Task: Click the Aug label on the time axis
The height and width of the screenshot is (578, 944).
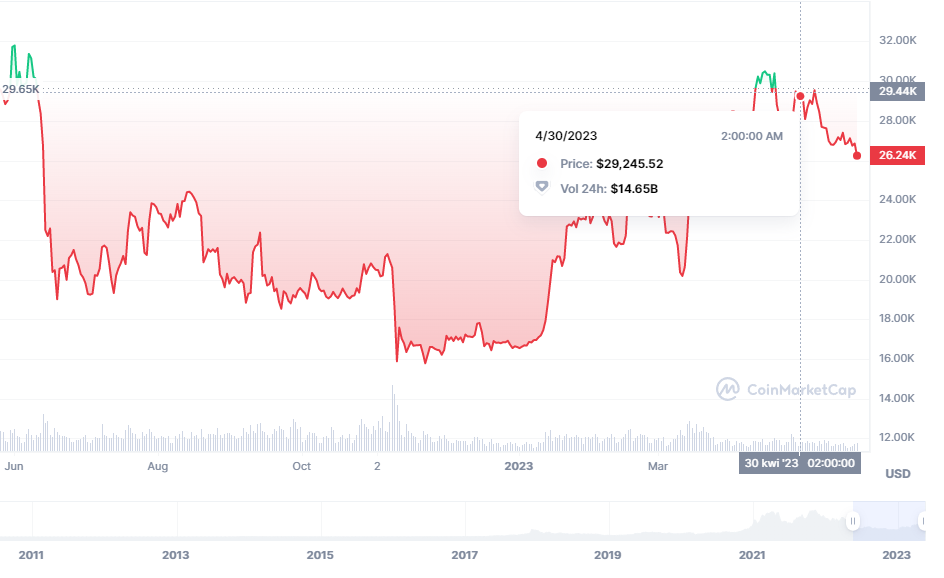Action: click(x=157, y=466)
